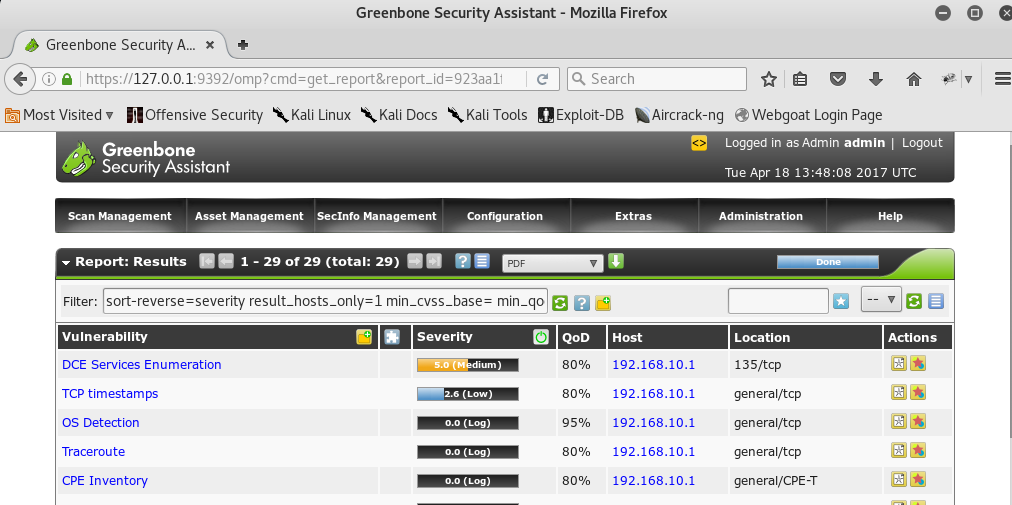1012x505 pixels.
Task: Add note icon in Vulnerability column header
Action: pyautogui.click(x=364, y=336)
